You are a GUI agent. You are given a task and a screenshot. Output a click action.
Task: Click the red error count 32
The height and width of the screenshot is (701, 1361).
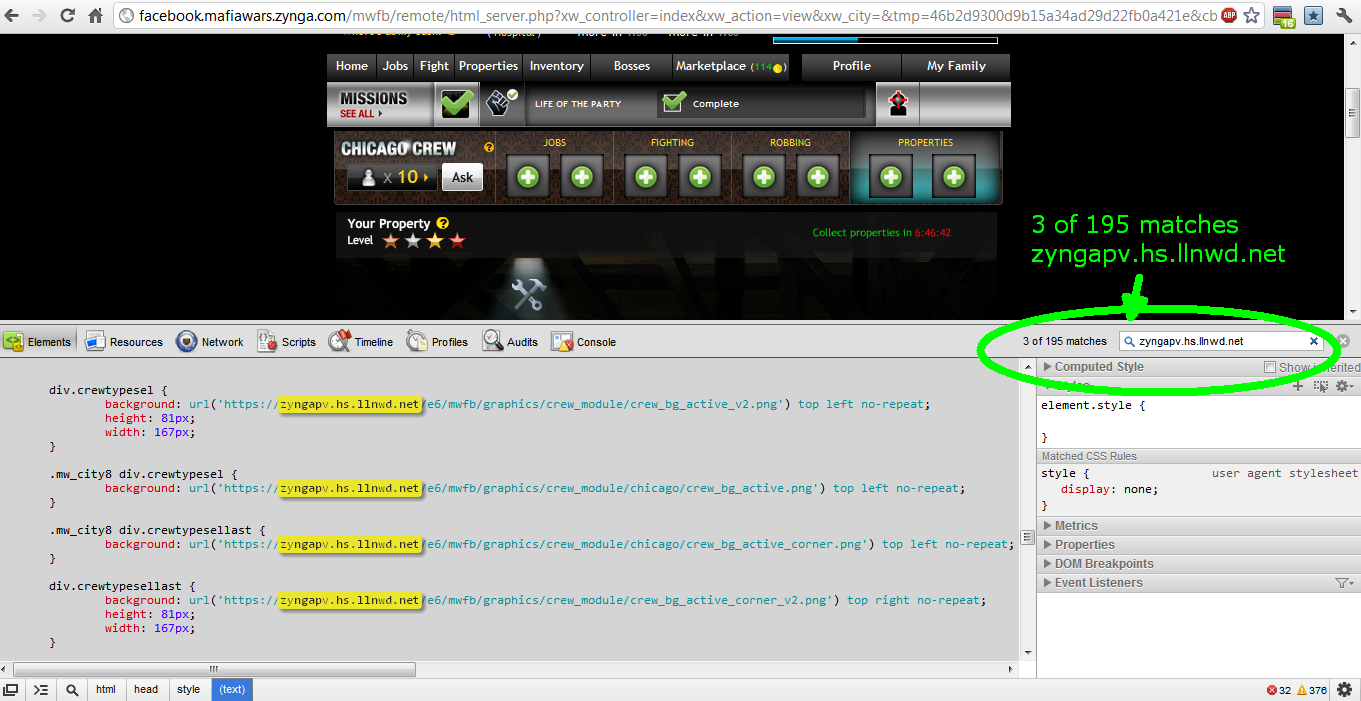(x=1279, y=690)
